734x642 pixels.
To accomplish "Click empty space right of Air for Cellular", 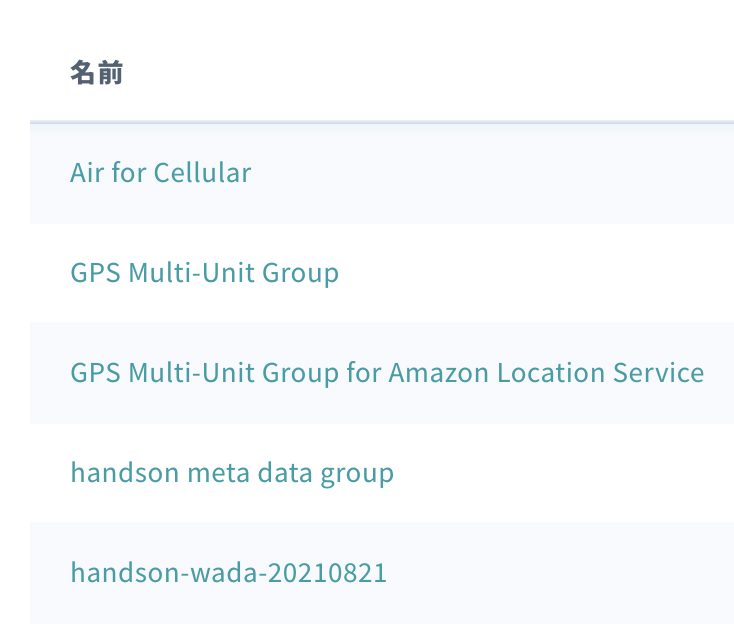I will coord(492,172).
